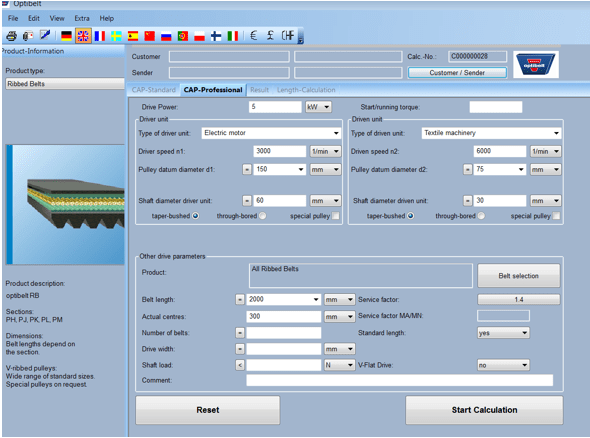590x438 pixels.
Task: Click equals button beside pulley diameter d1
Action: (x=247, y=169)
